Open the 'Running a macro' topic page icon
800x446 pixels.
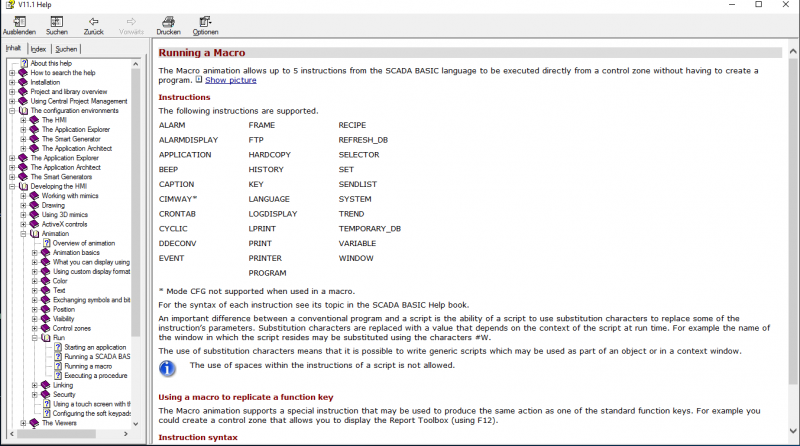coord(58,366)
